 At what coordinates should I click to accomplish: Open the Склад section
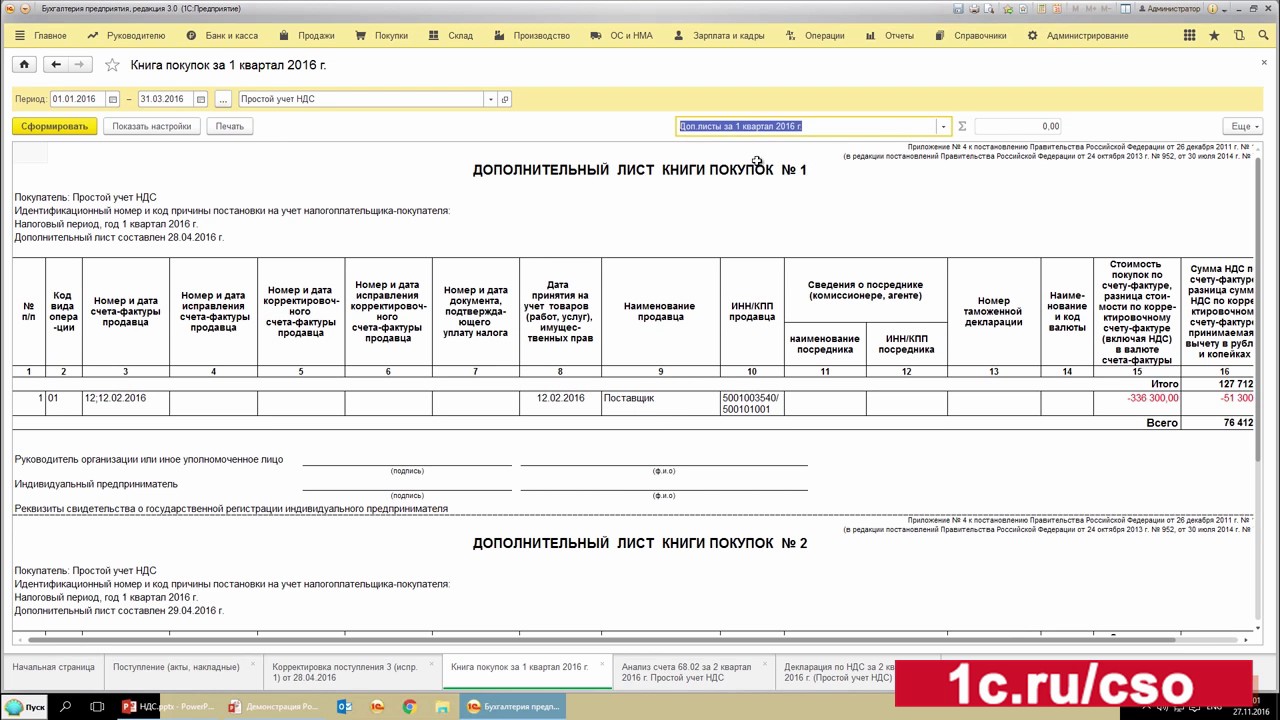click(x=451, y=35)
